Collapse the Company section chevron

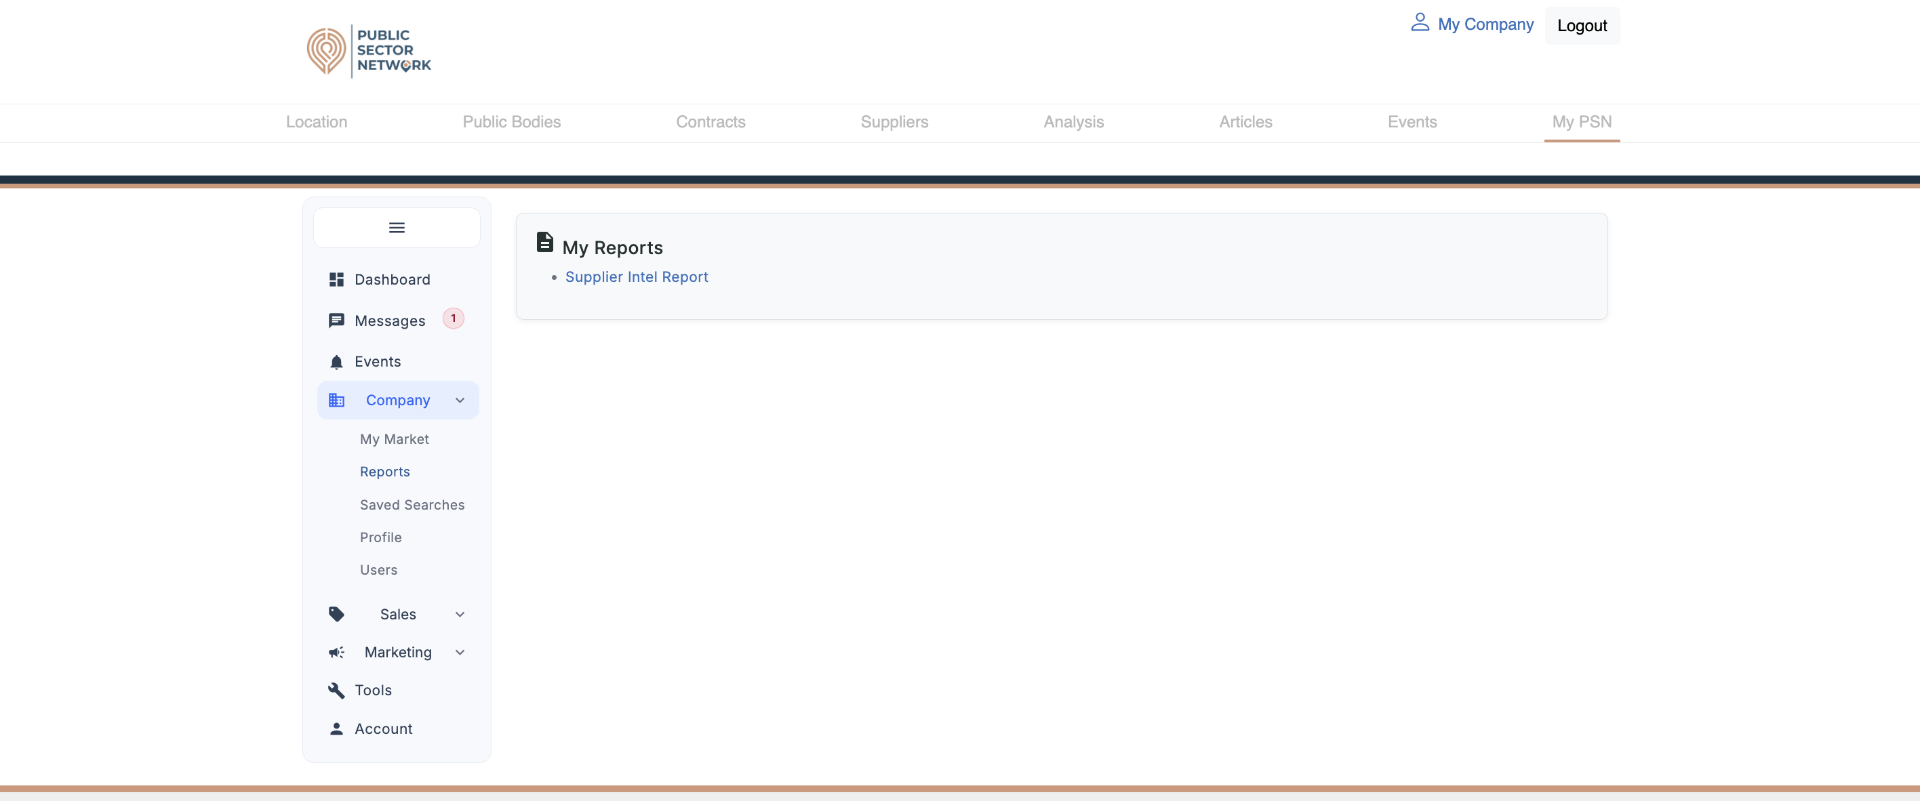click(460, 400)
